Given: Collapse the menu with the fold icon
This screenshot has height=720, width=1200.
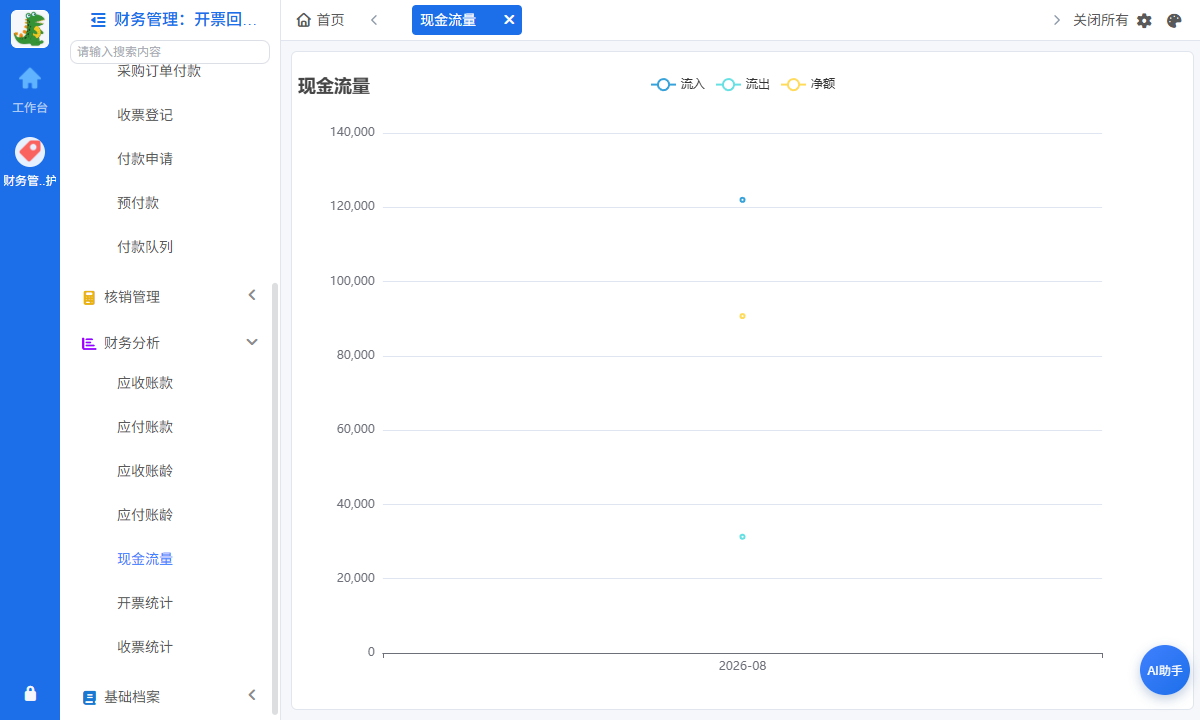Looking at the screenshot, I should coord(98,19).
